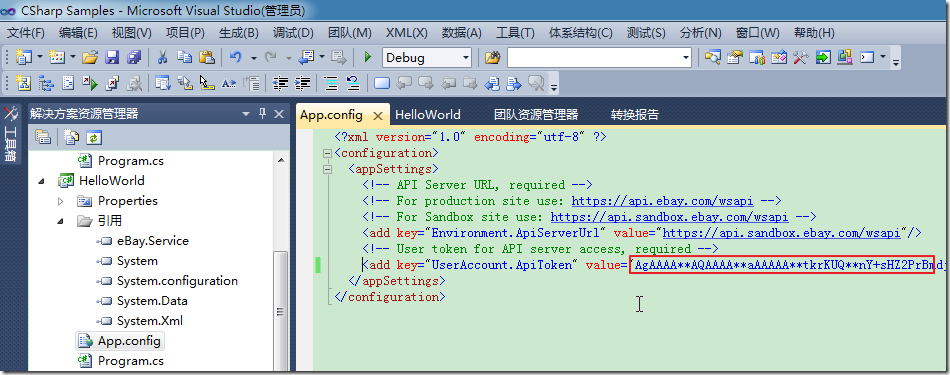
Task: Open the 调试(D) menu
Action: click(x=293, y=33)
